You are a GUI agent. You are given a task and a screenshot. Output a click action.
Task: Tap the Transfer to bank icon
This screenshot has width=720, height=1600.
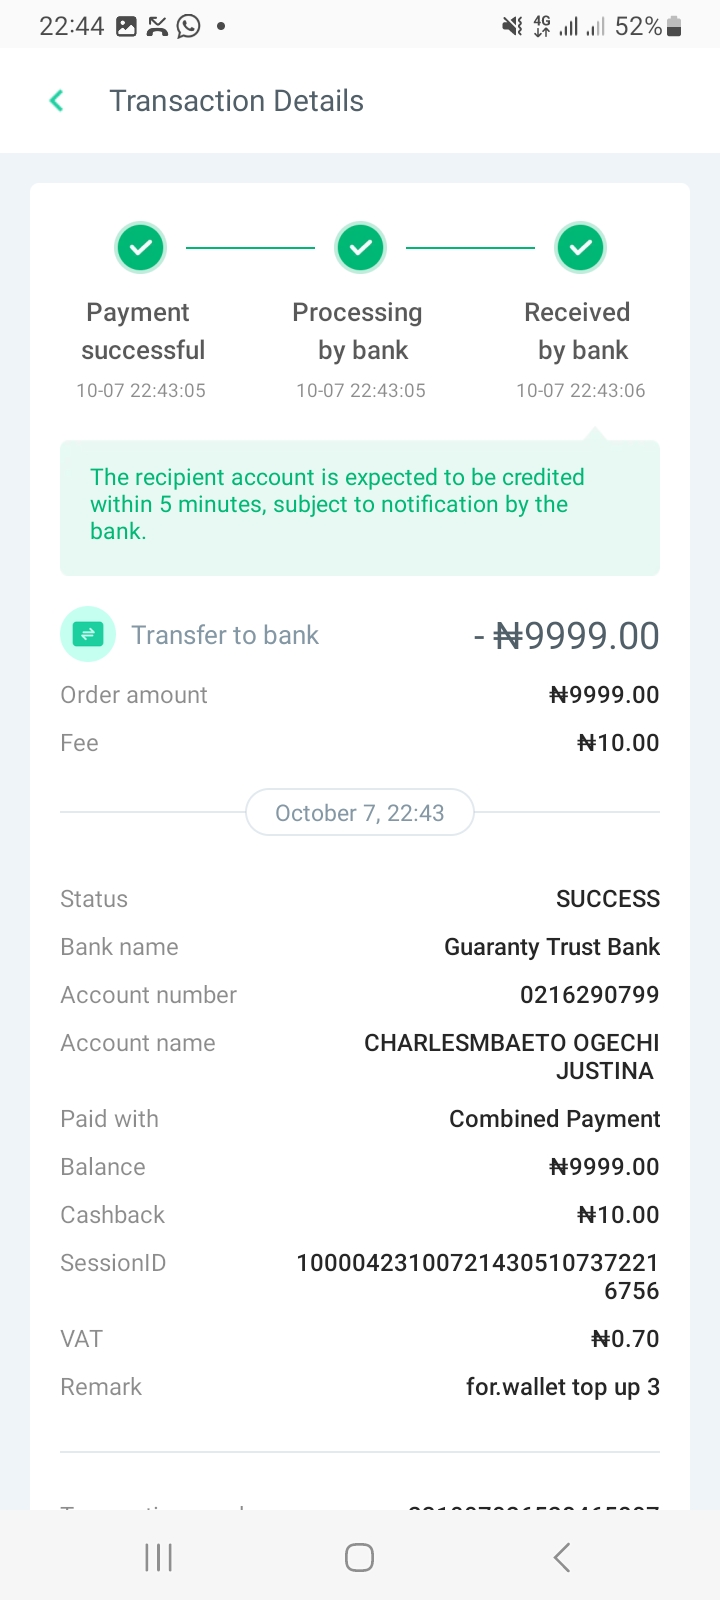pyautogui.click(x=88, y=634)
